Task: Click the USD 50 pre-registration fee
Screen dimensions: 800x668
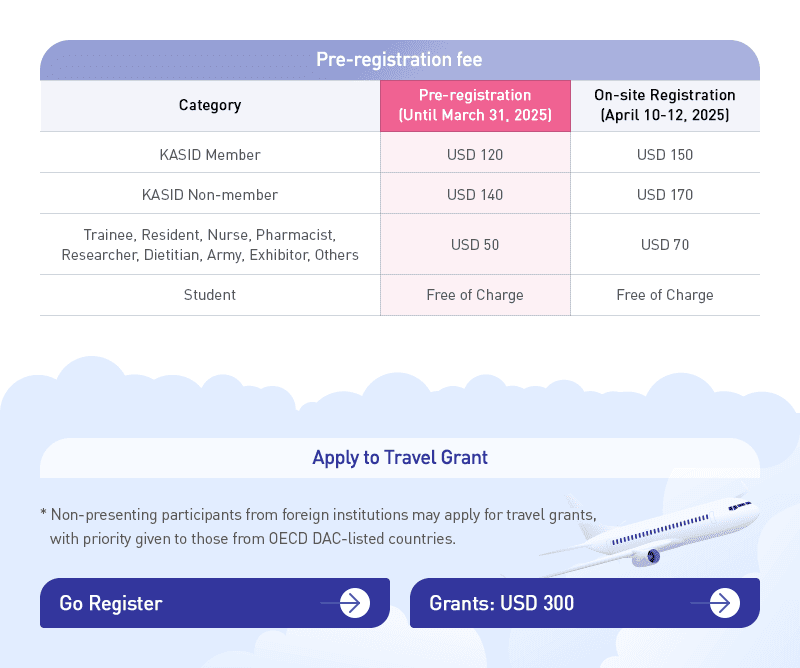Action: point(475,245)
